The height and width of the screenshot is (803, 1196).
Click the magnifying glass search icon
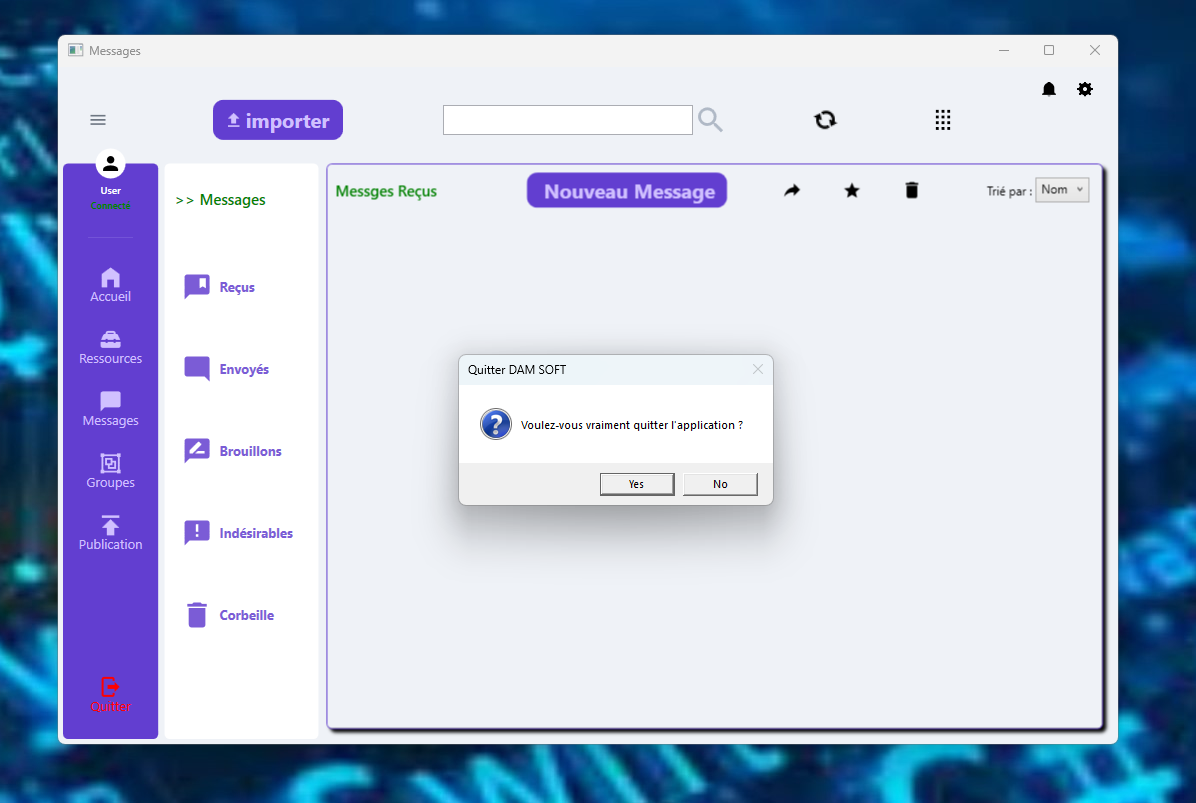pos(710,120)
